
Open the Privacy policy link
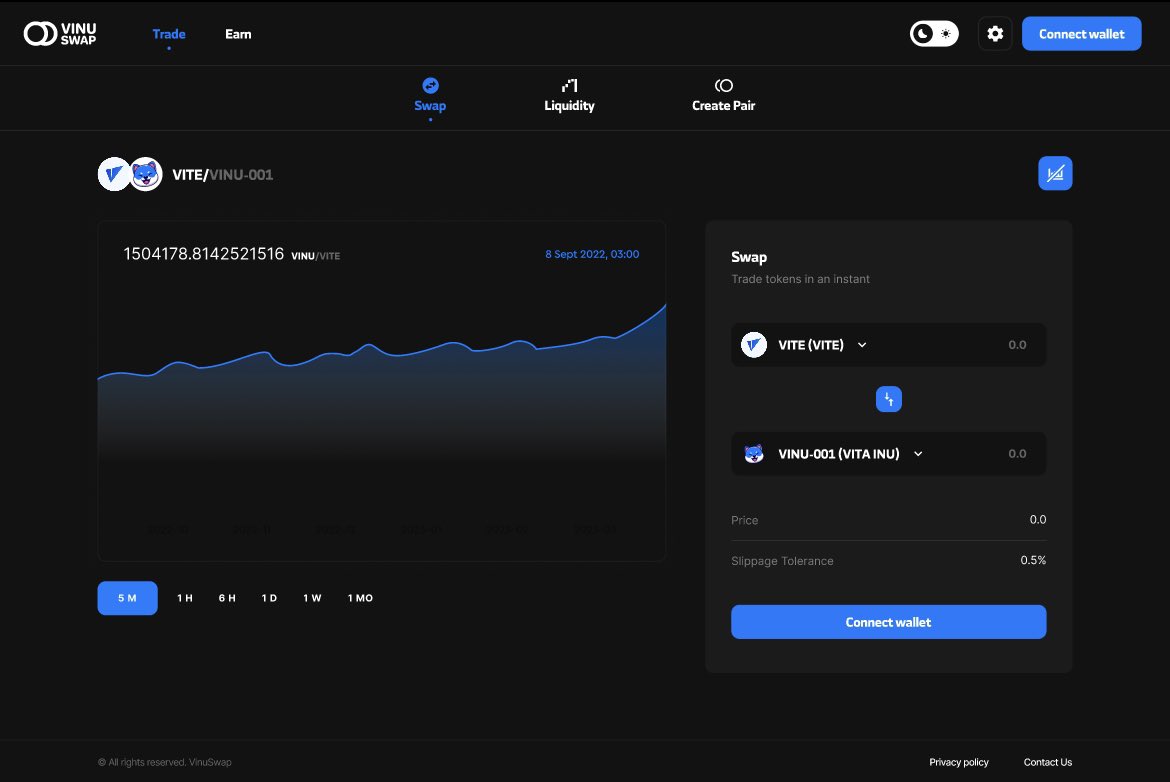click(958, 761)
